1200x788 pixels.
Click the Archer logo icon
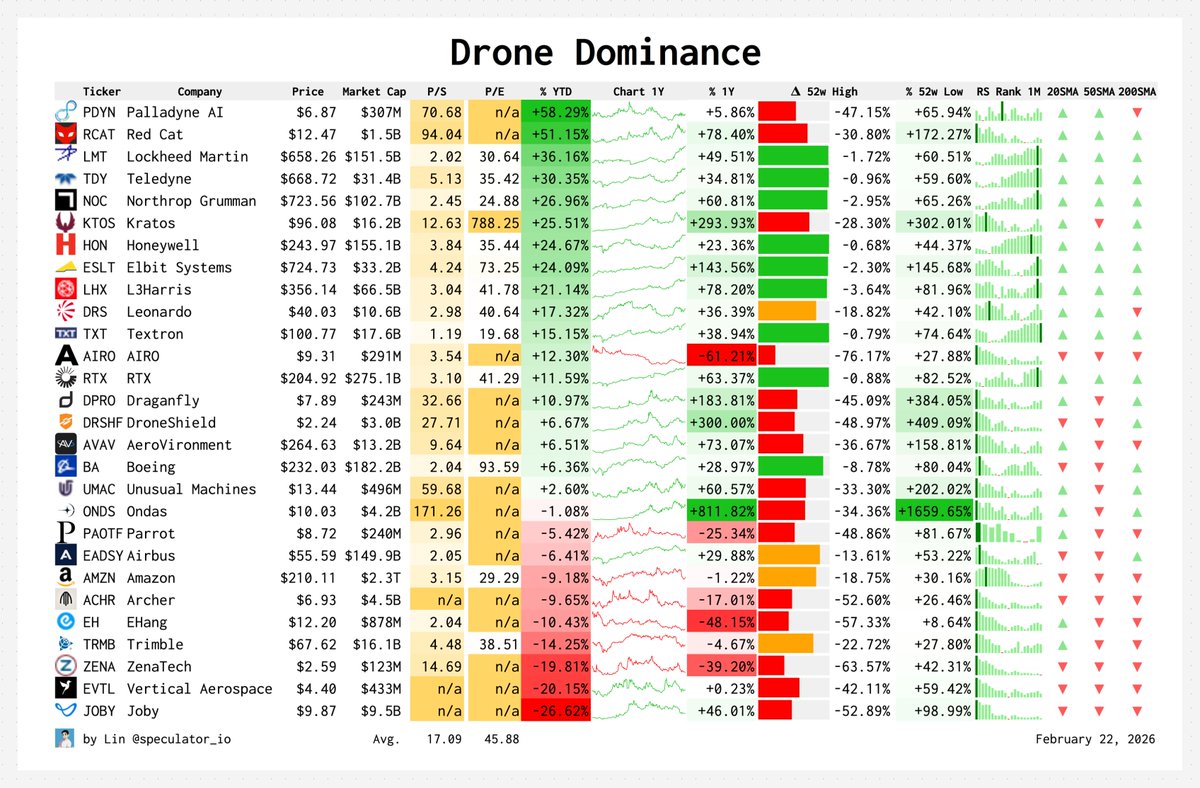click(66, 599)
